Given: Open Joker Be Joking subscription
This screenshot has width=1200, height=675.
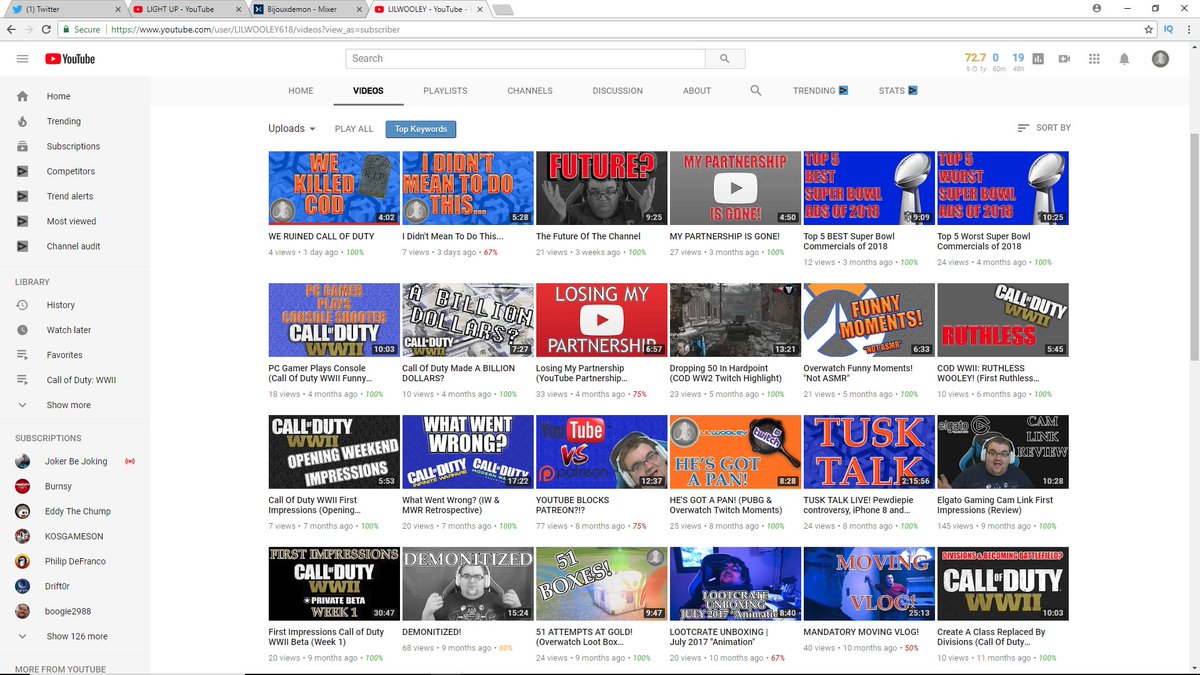Looking at the screenshot, I should pyautogui.click(x=75, y=461).
